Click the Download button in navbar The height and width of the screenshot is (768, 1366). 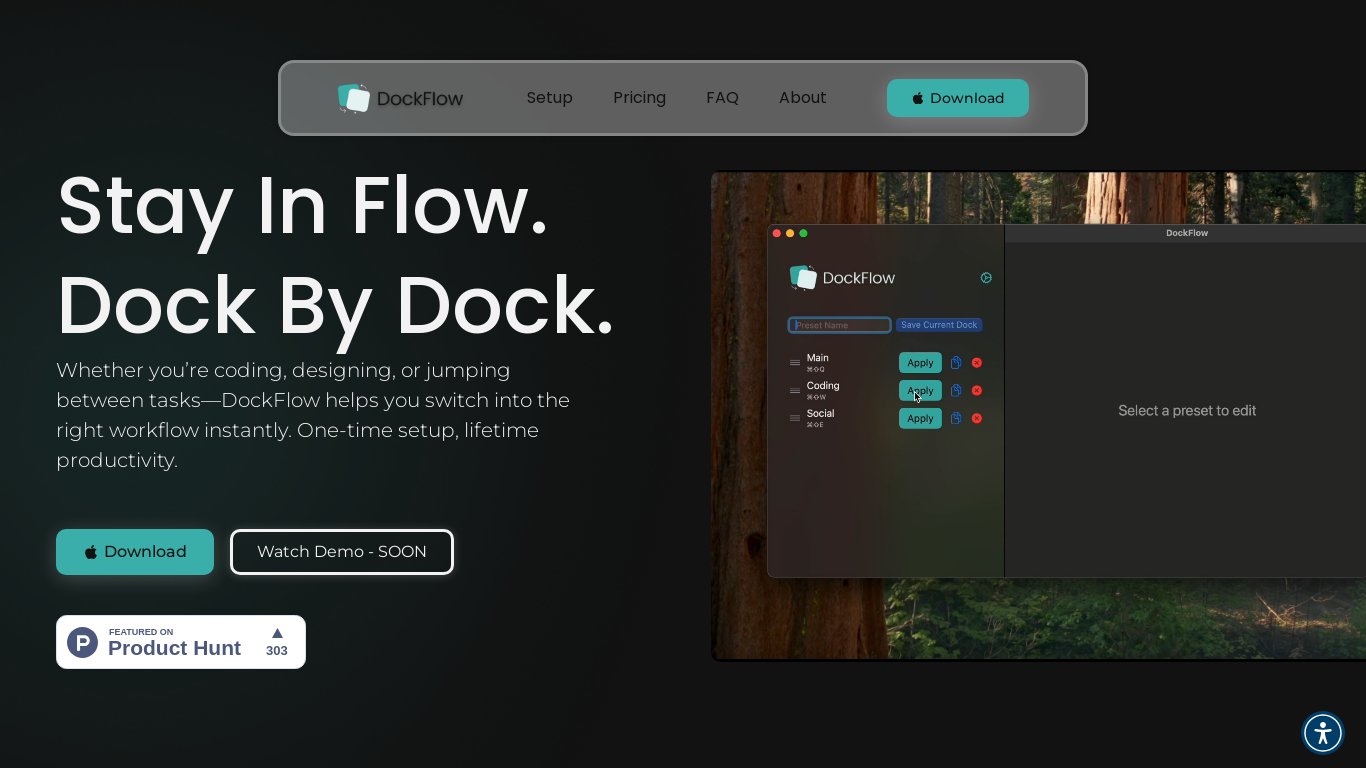coord(958,98)
